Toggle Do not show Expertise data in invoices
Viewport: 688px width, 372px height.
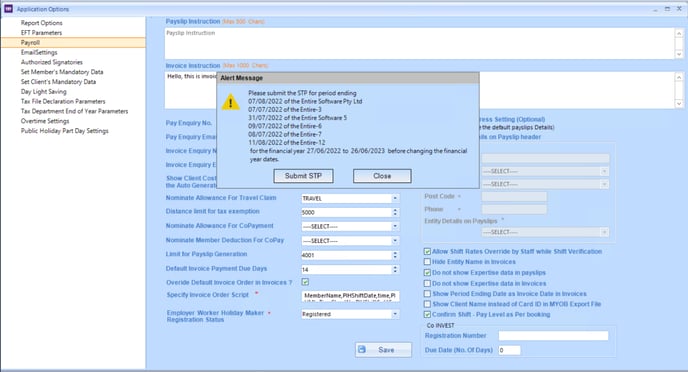[427, 283]
